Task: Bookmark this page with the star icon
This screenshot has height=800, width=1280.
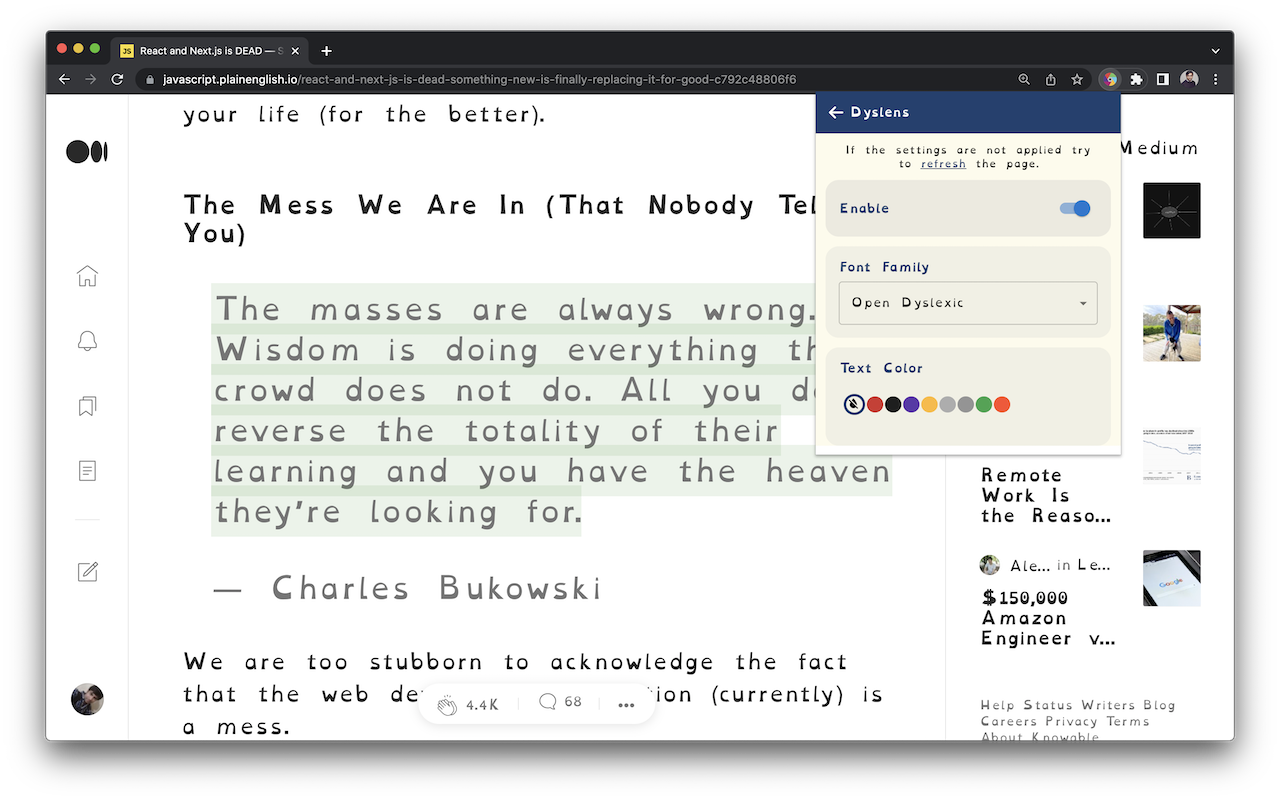Action: (x=1077, y=79)
